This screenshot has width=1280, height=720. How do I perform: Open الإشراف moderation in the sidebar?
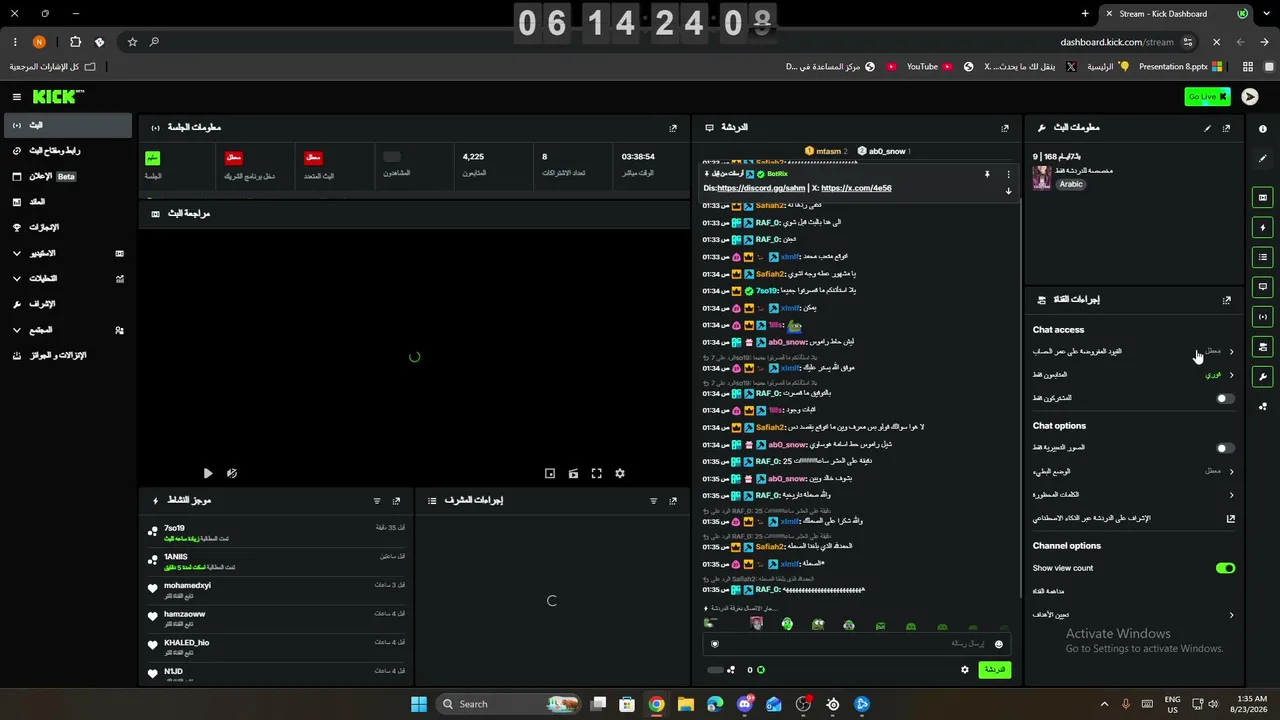pyautogui.click(x=68, y=304)
